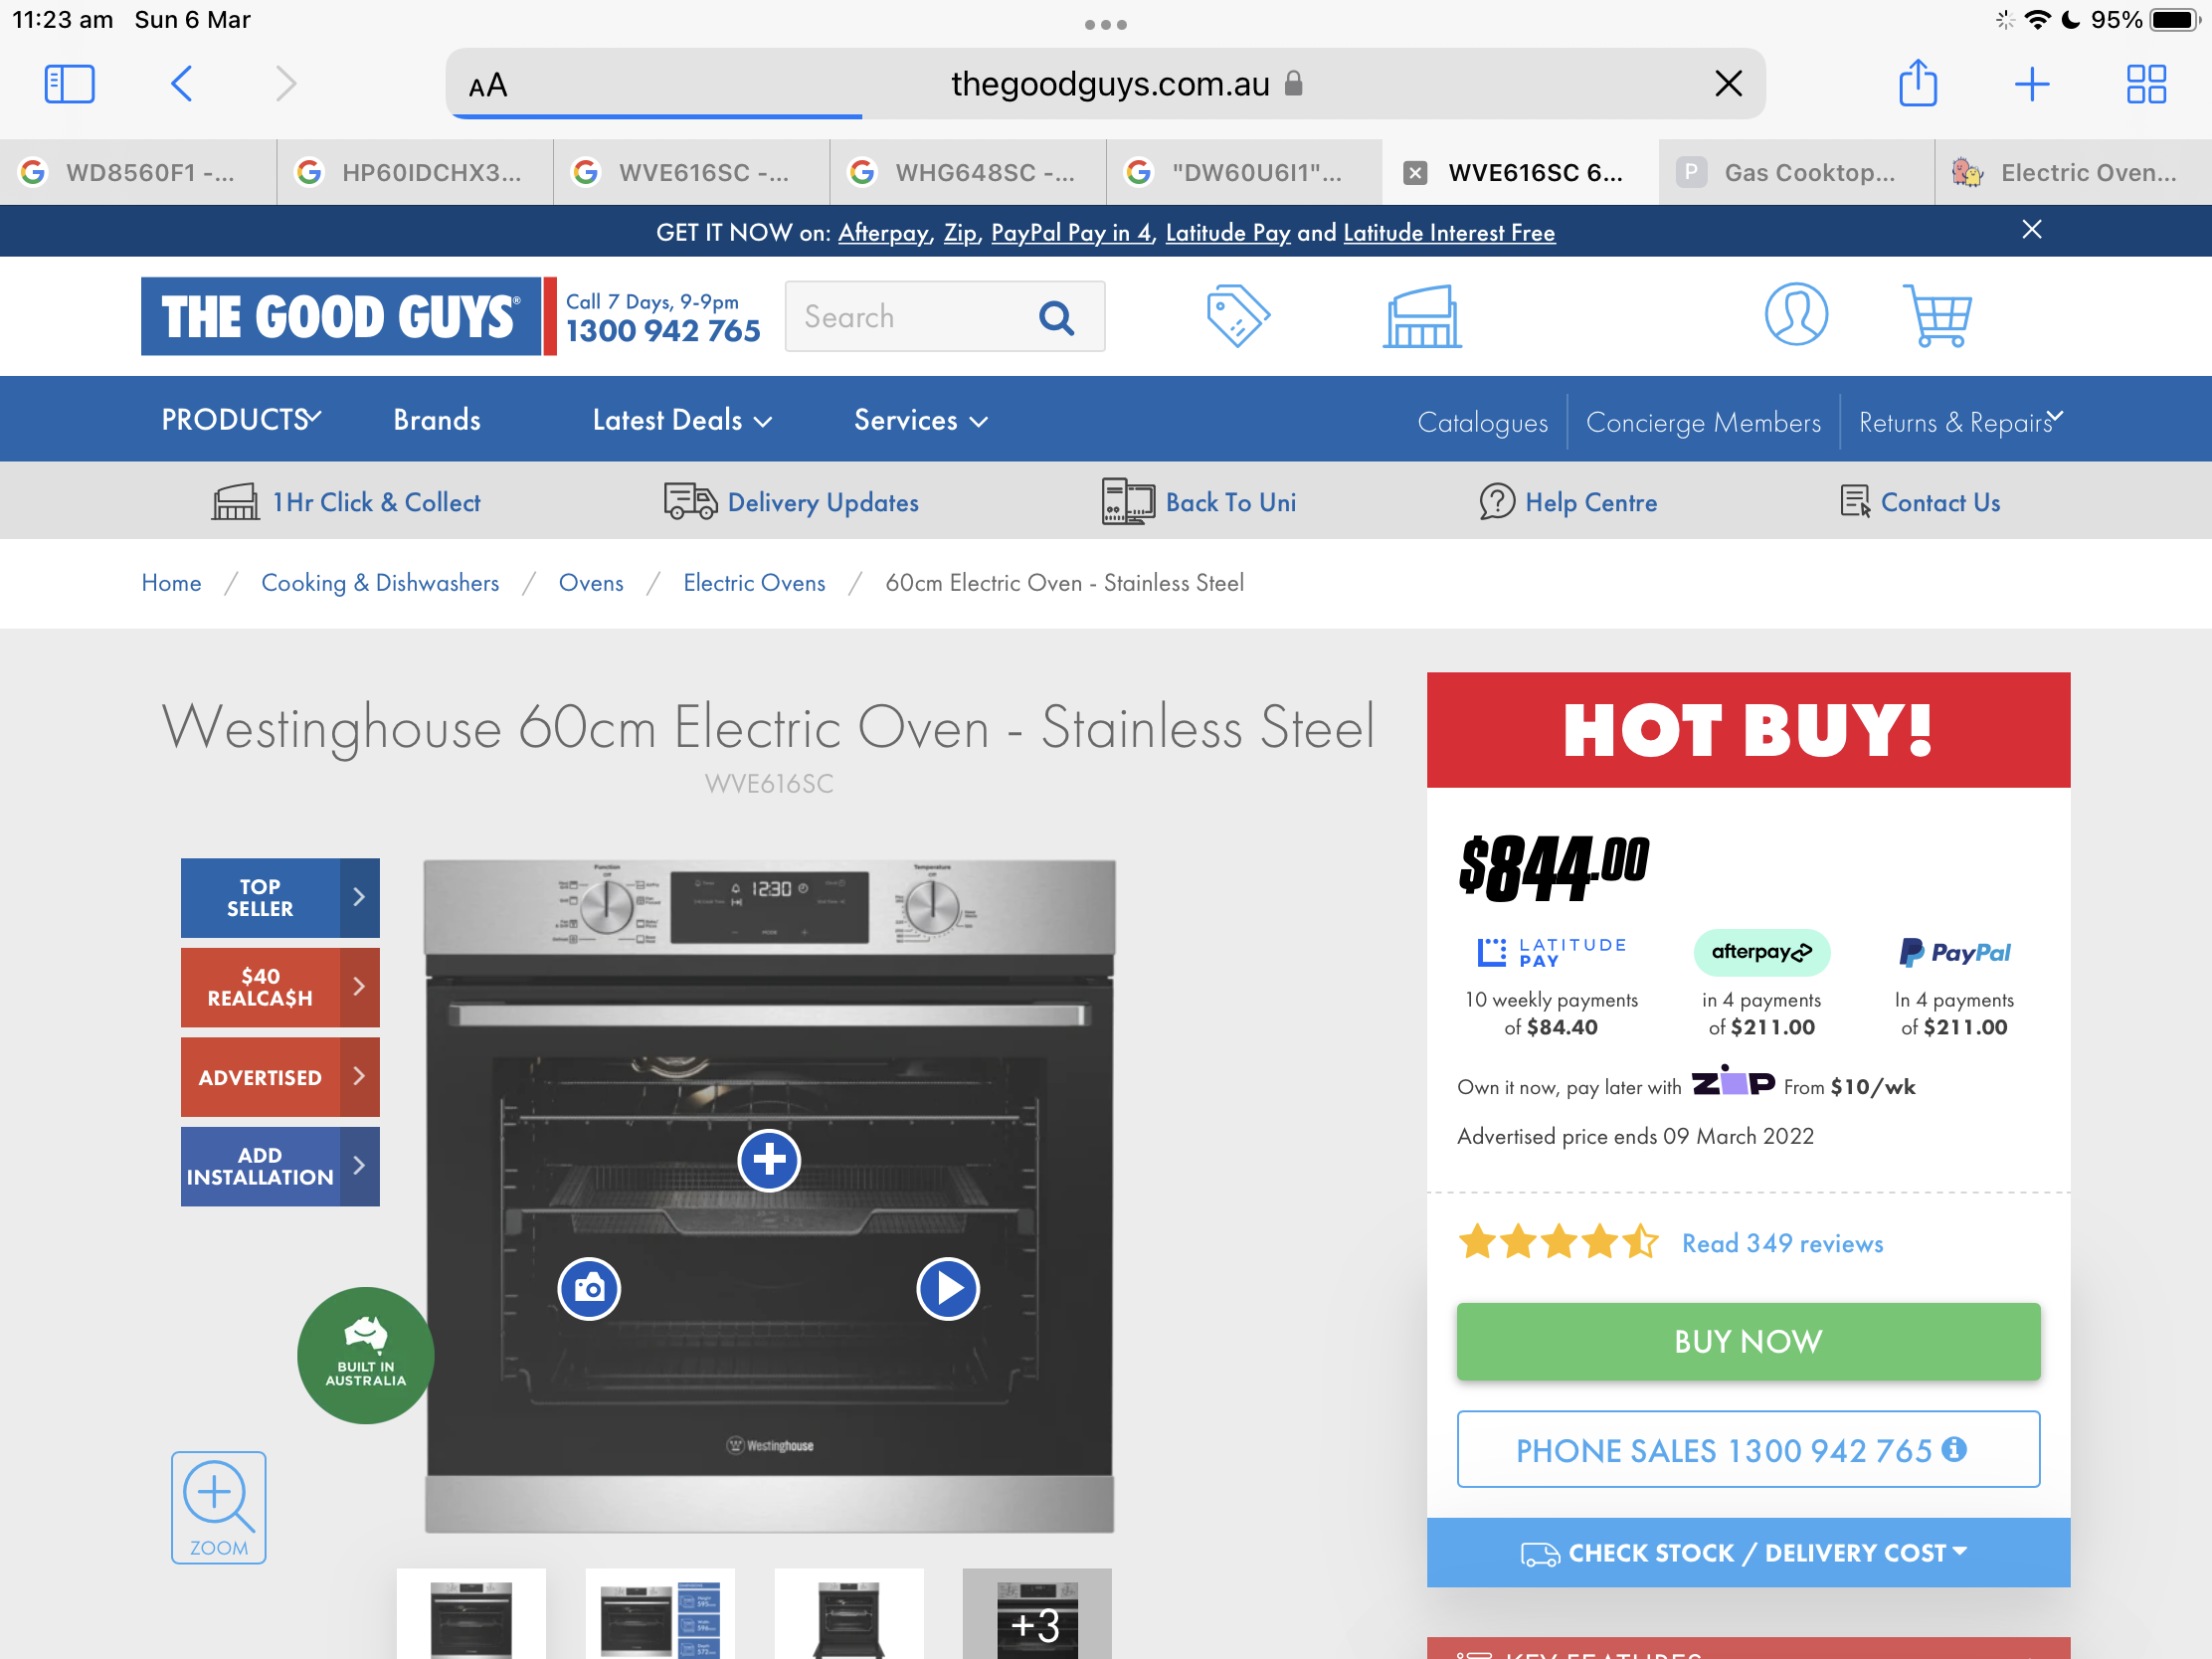This screenshot has height=1659, width=2212.
Task: Open the PRODUCTS menu
Action: (240, 419)
